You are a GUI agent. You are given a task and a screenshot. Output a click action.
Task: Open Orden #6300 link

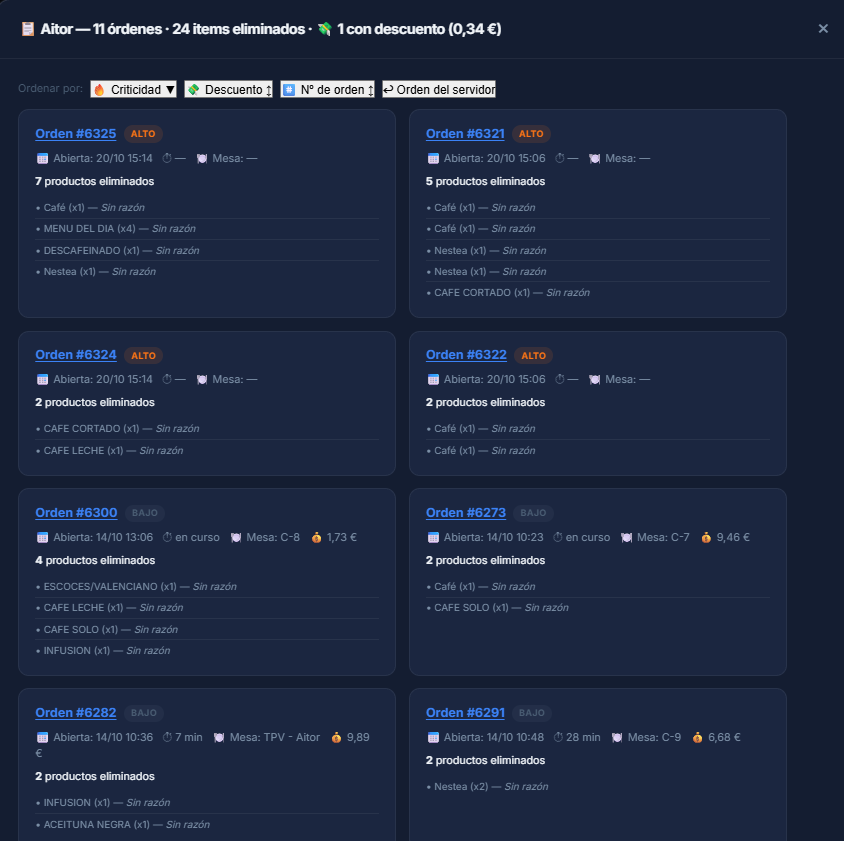[x=76, y=513]
